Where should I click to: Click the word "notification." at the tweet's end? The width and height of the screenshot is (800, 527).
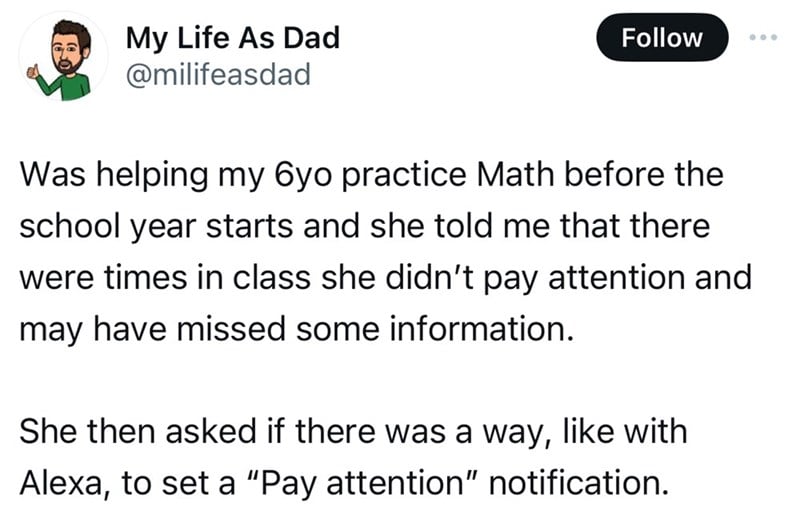pyautogui.click(x=579, y=483)
